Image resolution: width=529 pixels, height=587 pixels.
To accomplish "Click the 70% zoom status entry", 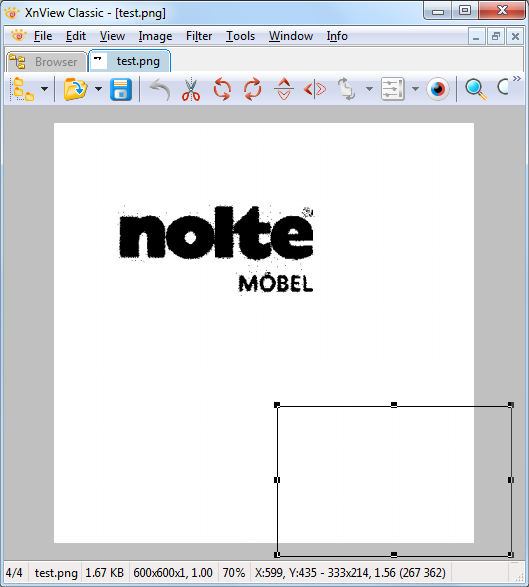I will (x=234, y=573).
